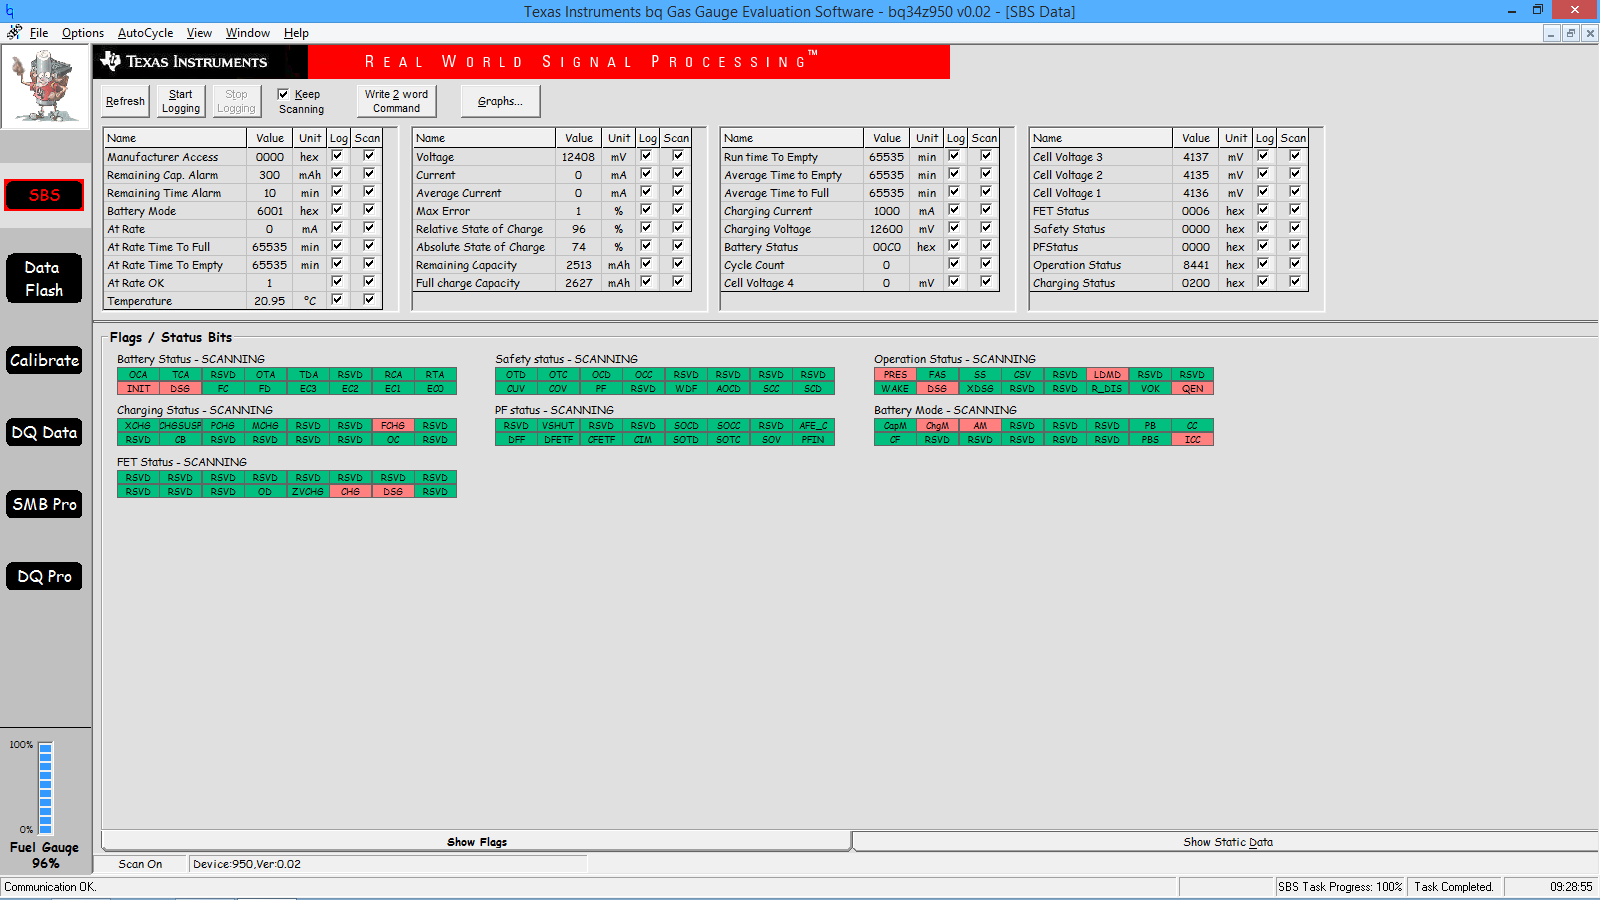
Task: Click the DSG flag in FET Status
Action: click(x=393, y=492)
